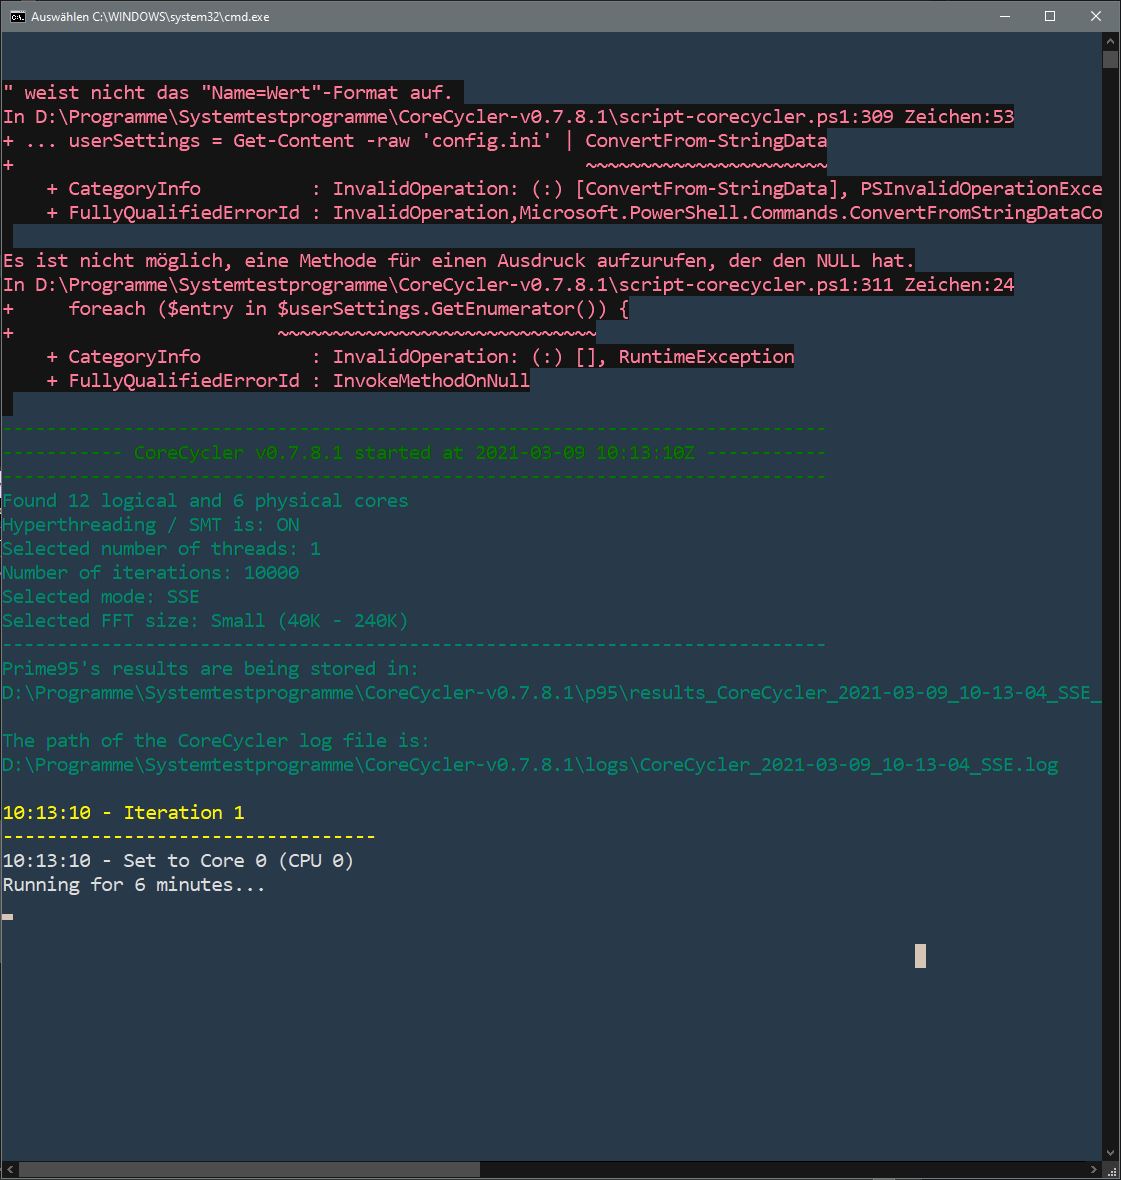Click "Prime95's results are being stored in:" line
The width and height of the screenshot is (1121, 1180).
(x=211, y=669)
